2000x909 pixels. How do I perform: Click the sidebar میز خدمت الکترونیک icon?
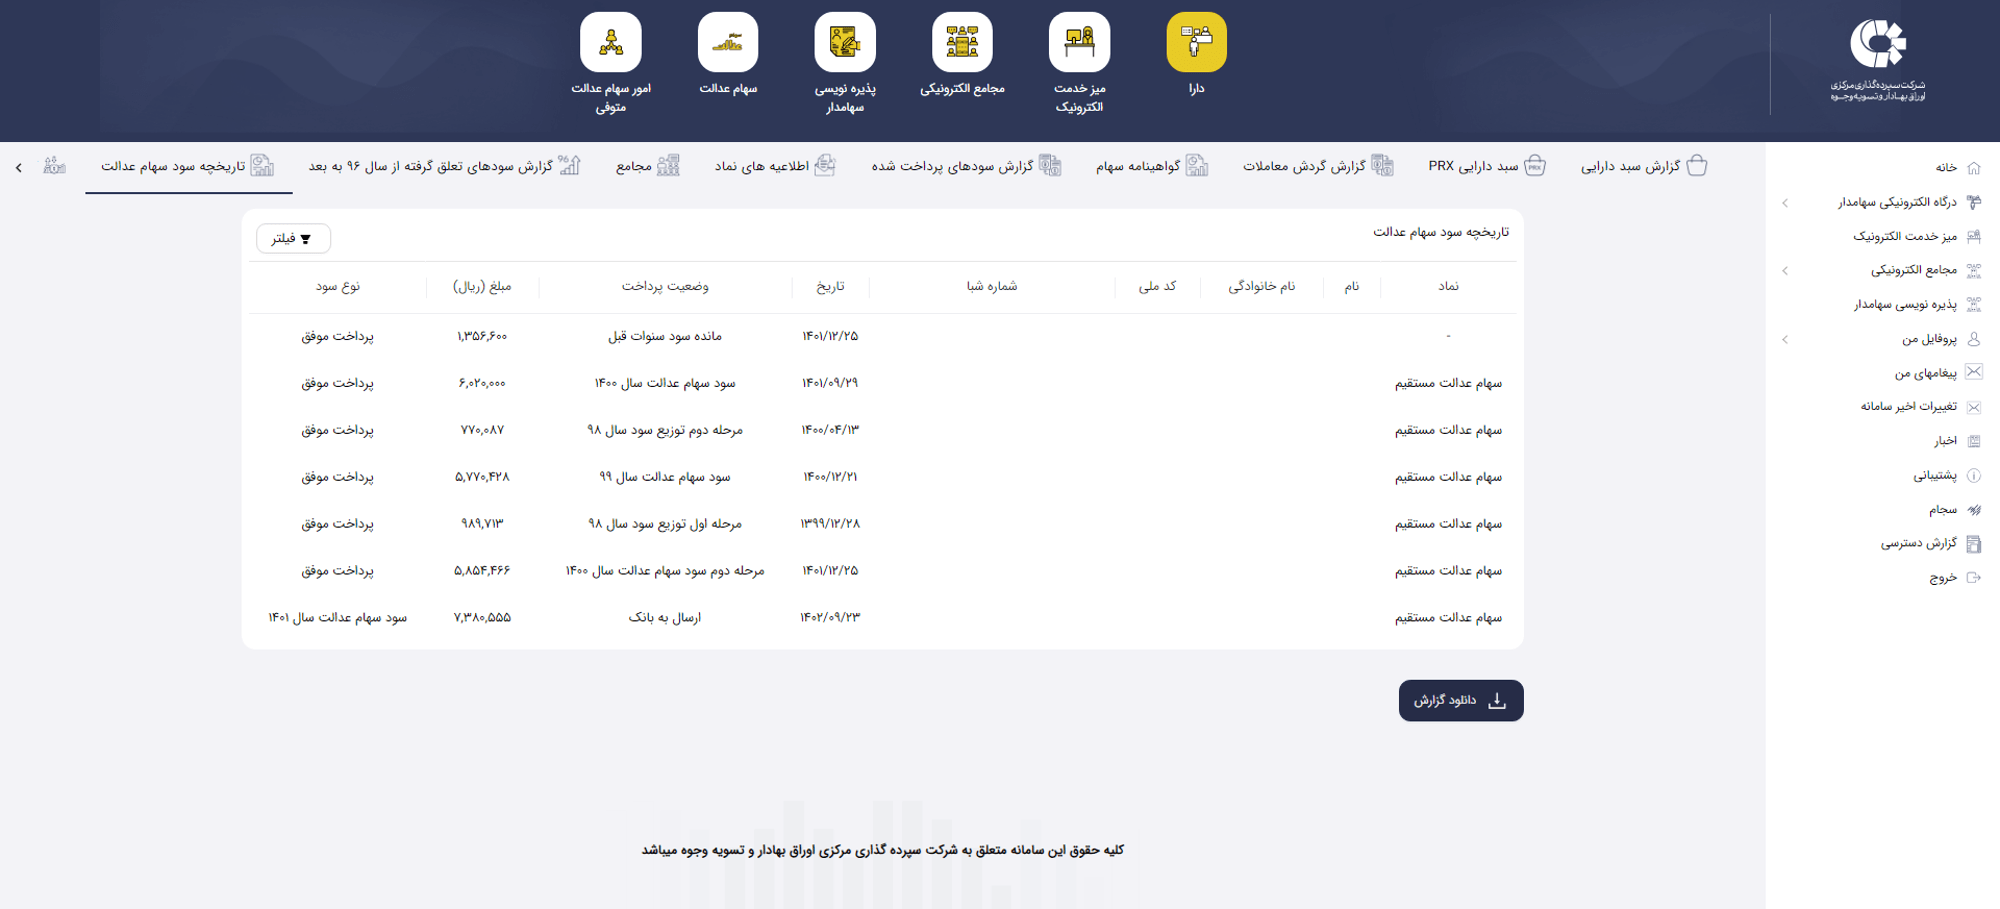click(1974, 236)
